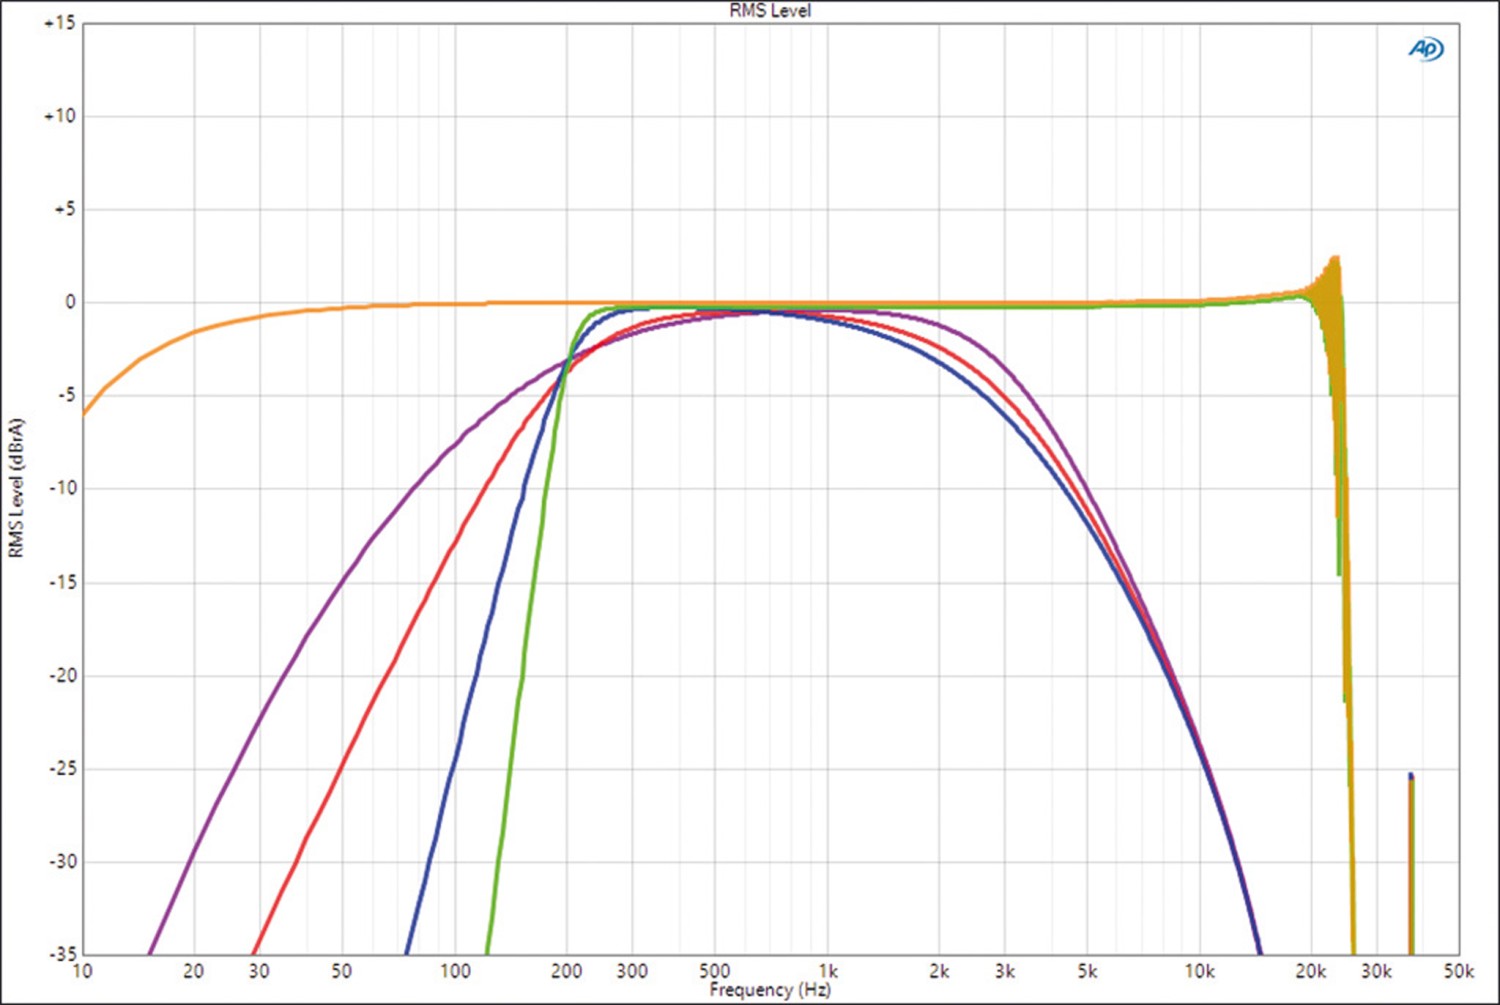Viewport: 1500px width, 1005px height.
Task: Click the 50k tick label at axis end
Action: click(1458, 971)
